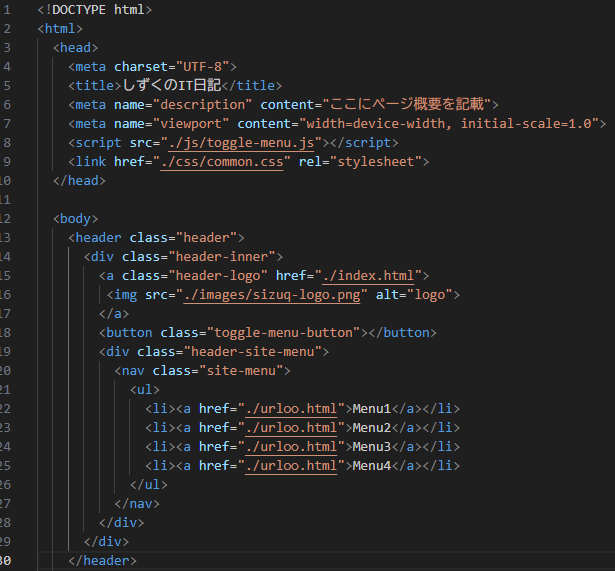Click the ./urloo.html link for Menu4
Viewport: 615px width, 571px height.
coord(291,466)
